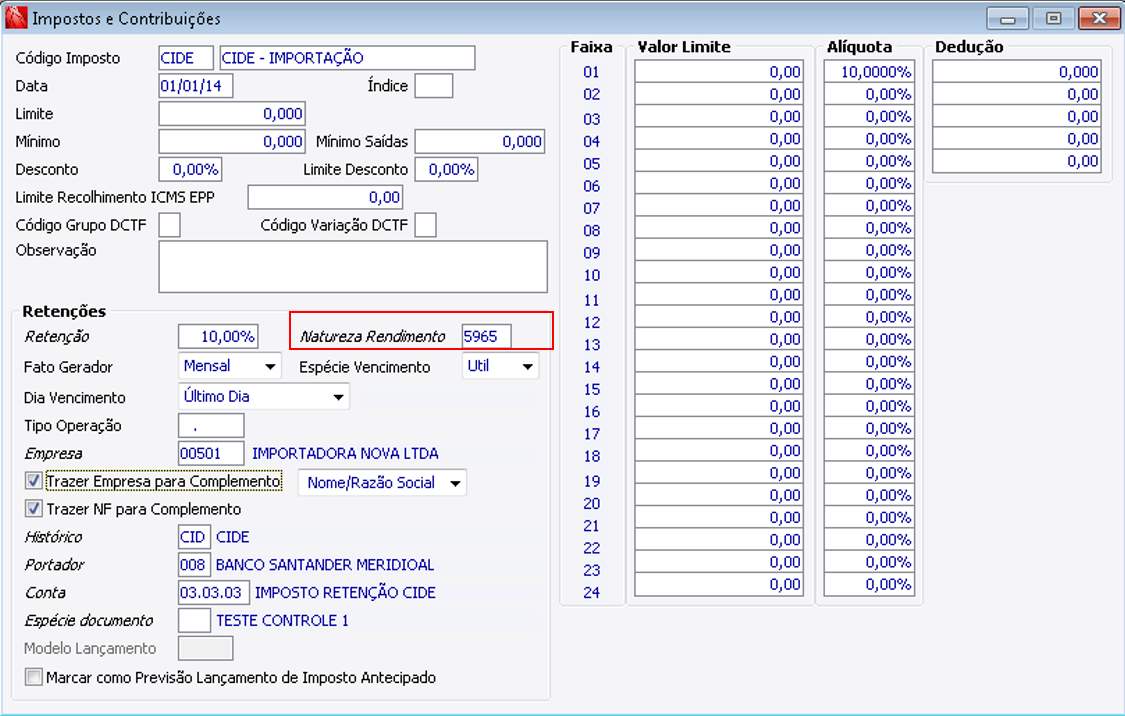Image resolution: width=1125 pixels, height=716 pixels.
Task: Close the Impostos e Contribuições window
Action: coord(1098,18)
